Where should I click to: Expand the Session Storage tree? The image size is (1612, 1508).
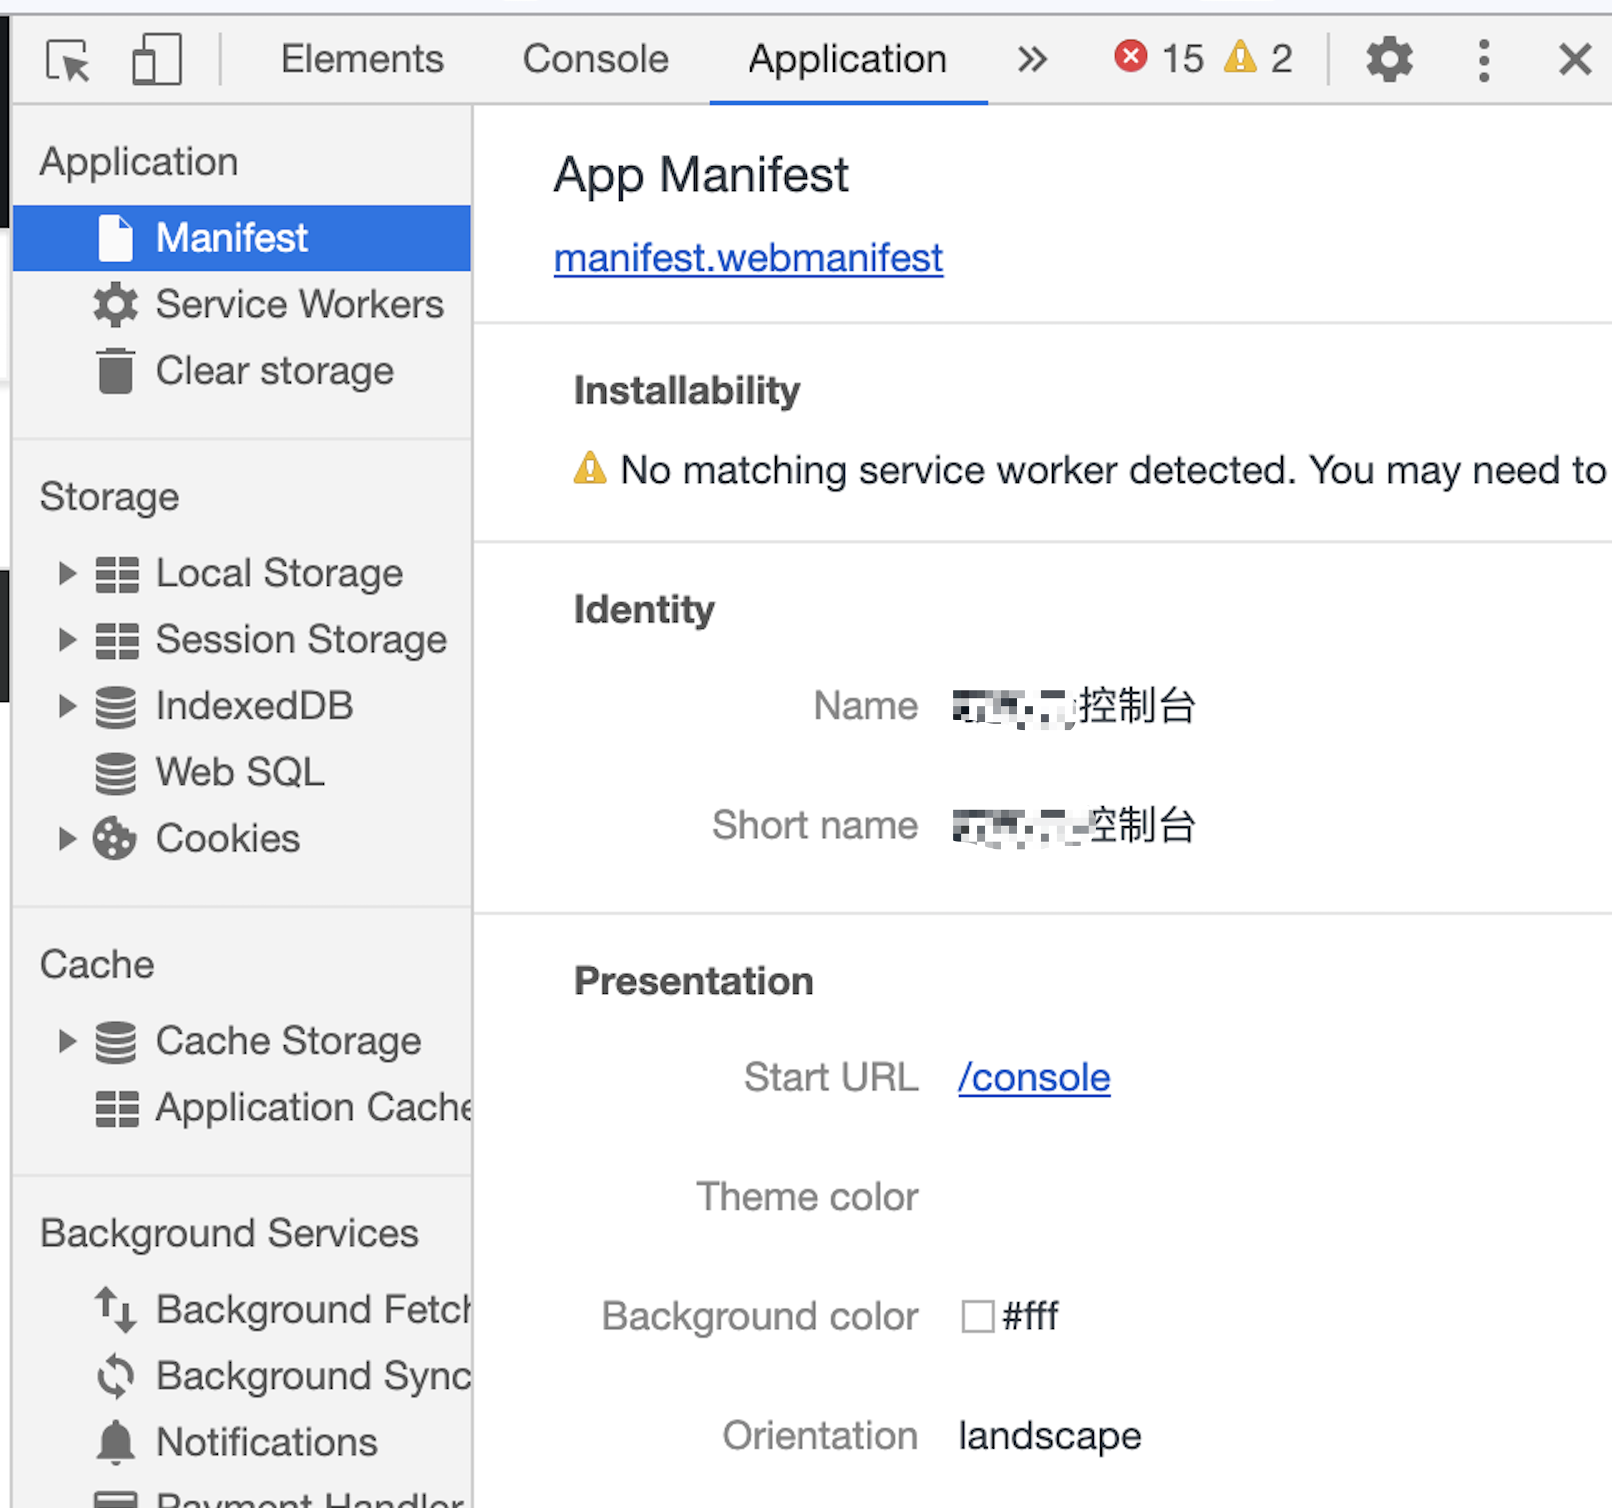67,639
